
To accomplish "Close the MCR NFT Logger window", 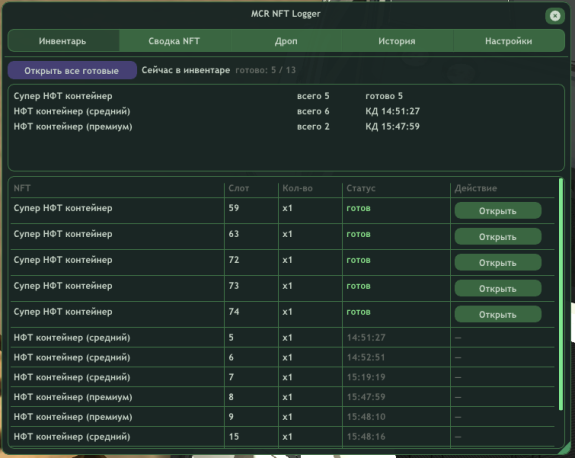I will tap(554, 16).
